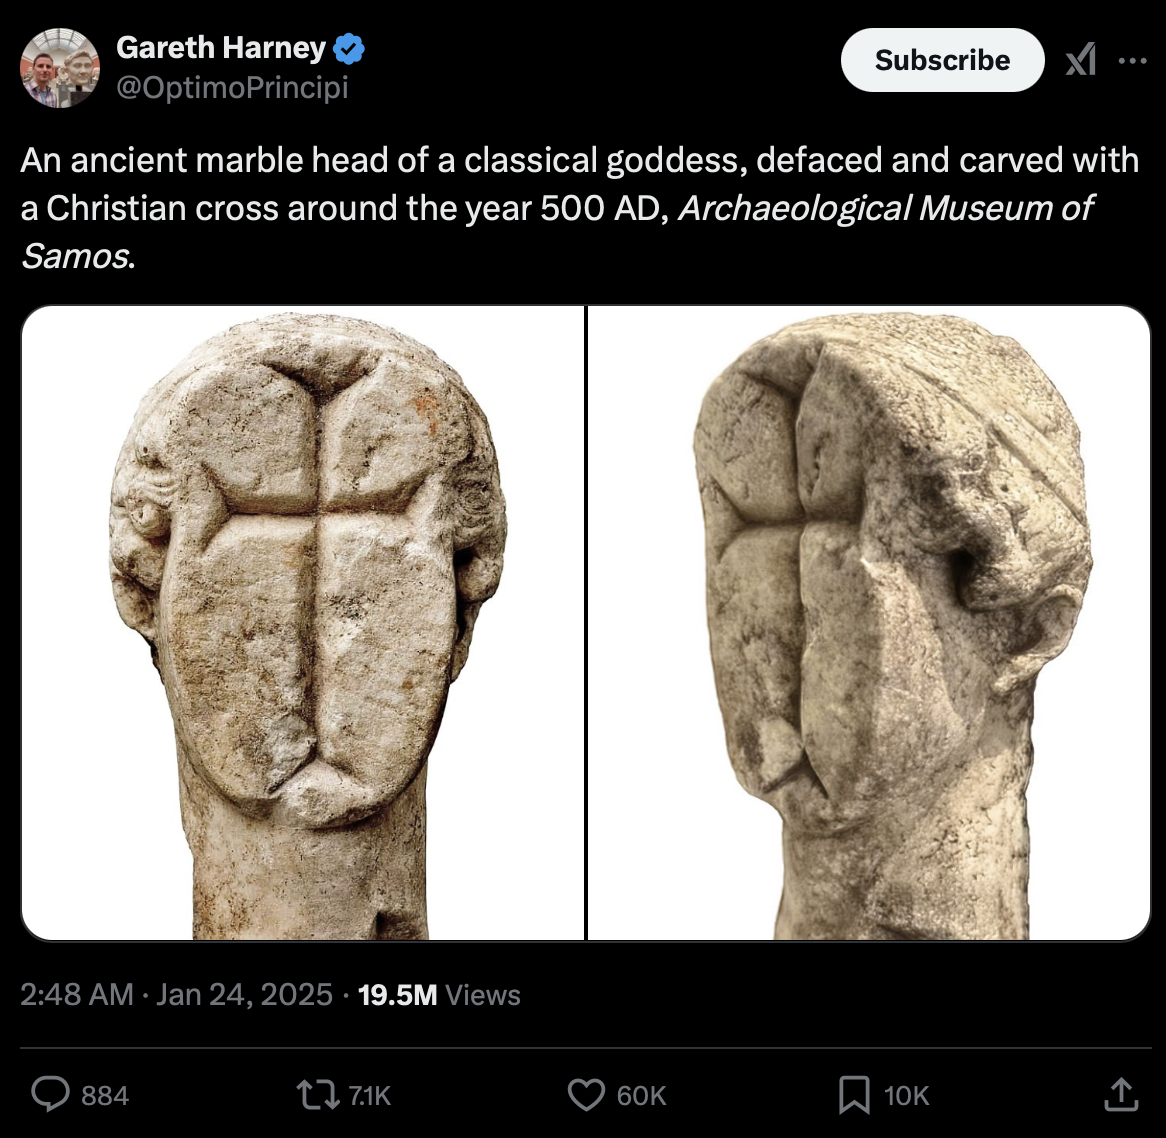Visit the @OptimoPrincipi handle link
1166x1138 pixels.
pos(232,88)
